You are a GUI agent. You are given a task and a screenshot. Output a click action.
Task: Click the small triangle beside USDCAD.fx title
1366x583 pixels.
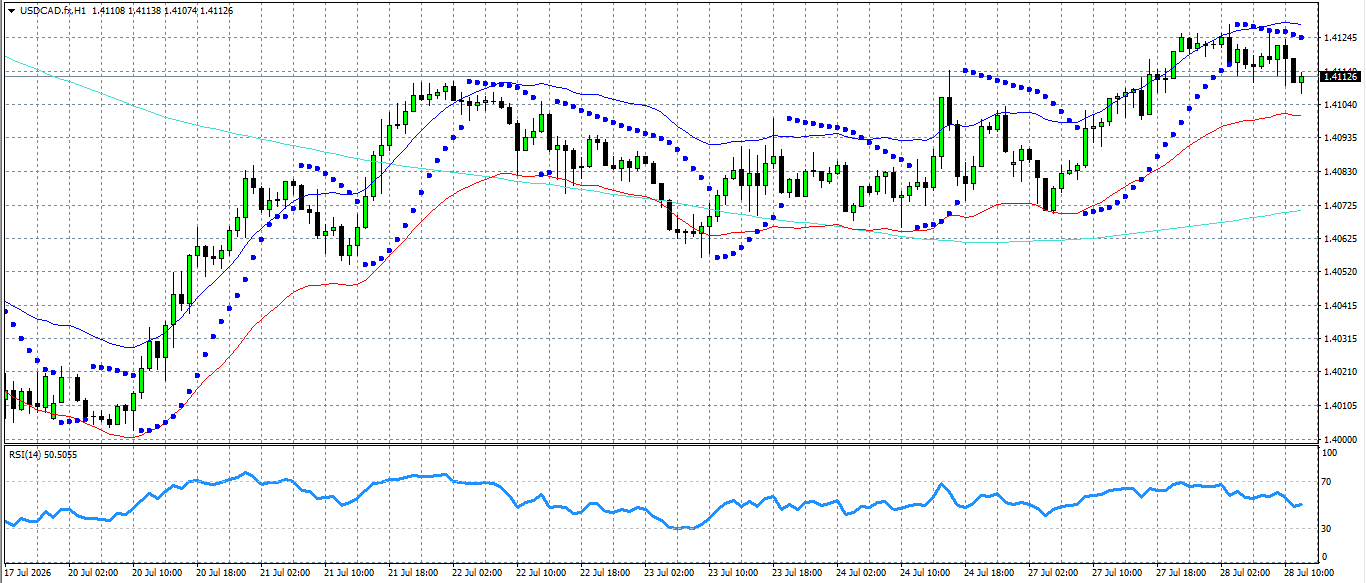(11, 10)
